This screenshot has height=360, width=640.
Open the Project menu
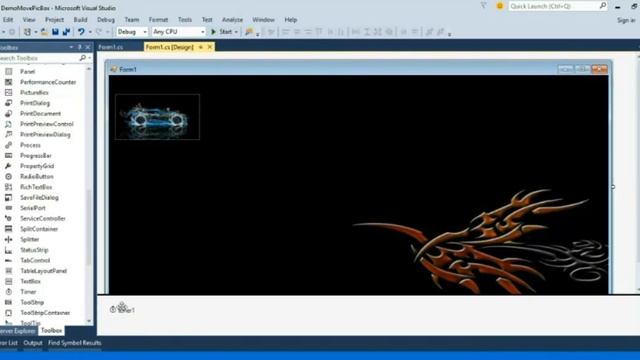[x=54, y=20]
